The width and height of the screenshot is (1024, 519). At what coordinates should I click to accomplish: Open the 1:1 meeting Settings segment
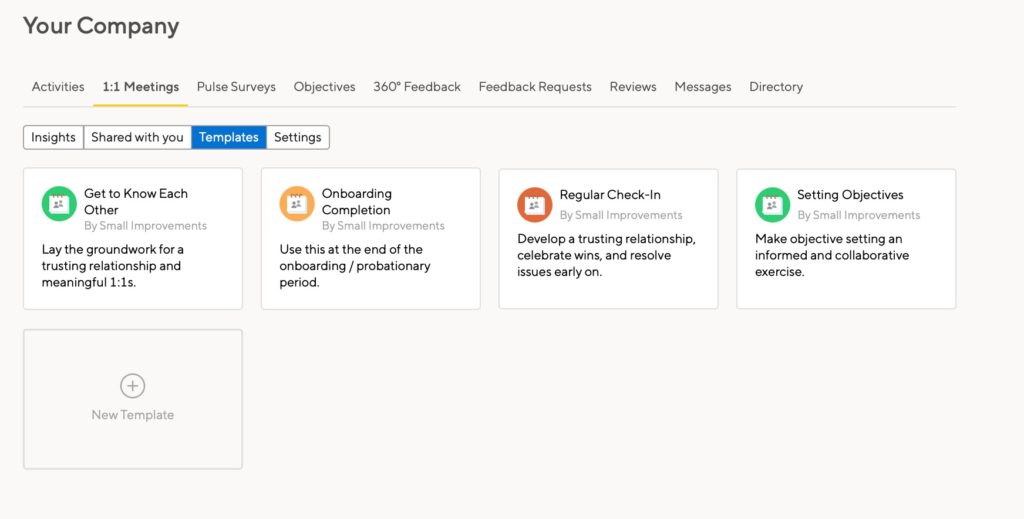pos(298,137)
